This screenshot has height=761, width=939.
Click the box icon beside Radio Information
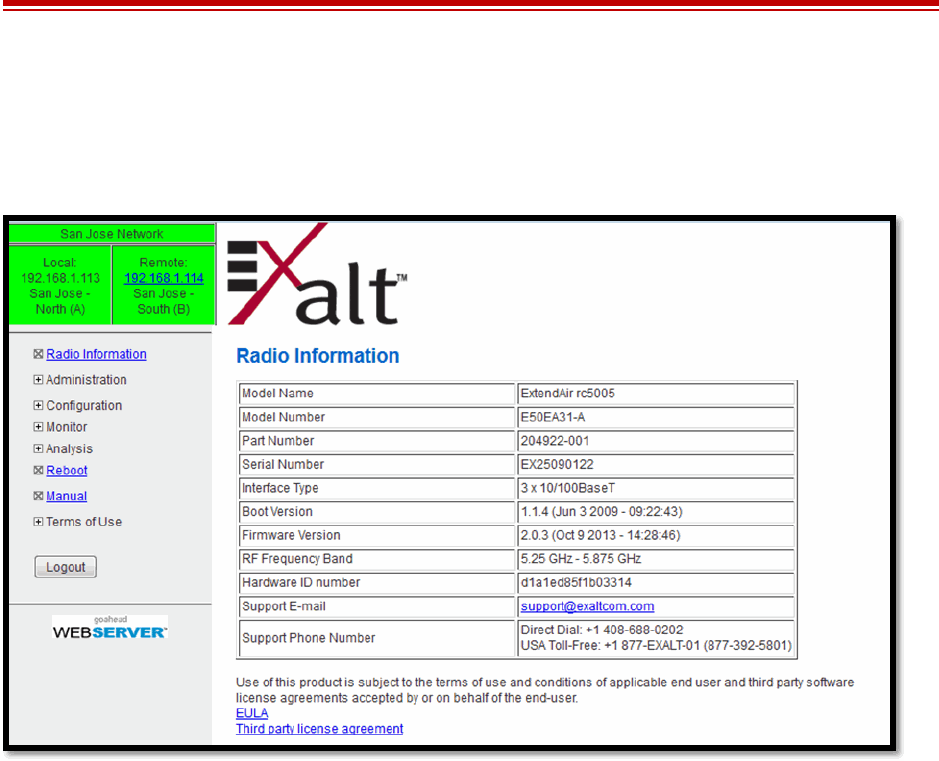pyautogui.click(x=38, y=354)
